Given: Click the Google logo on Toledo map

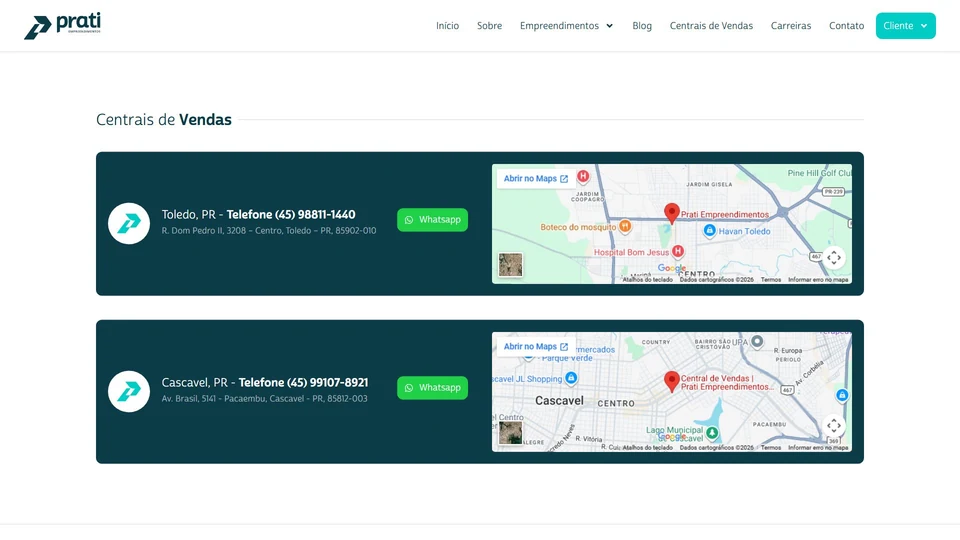Looking at the screenshot, I should coord(672,268).
